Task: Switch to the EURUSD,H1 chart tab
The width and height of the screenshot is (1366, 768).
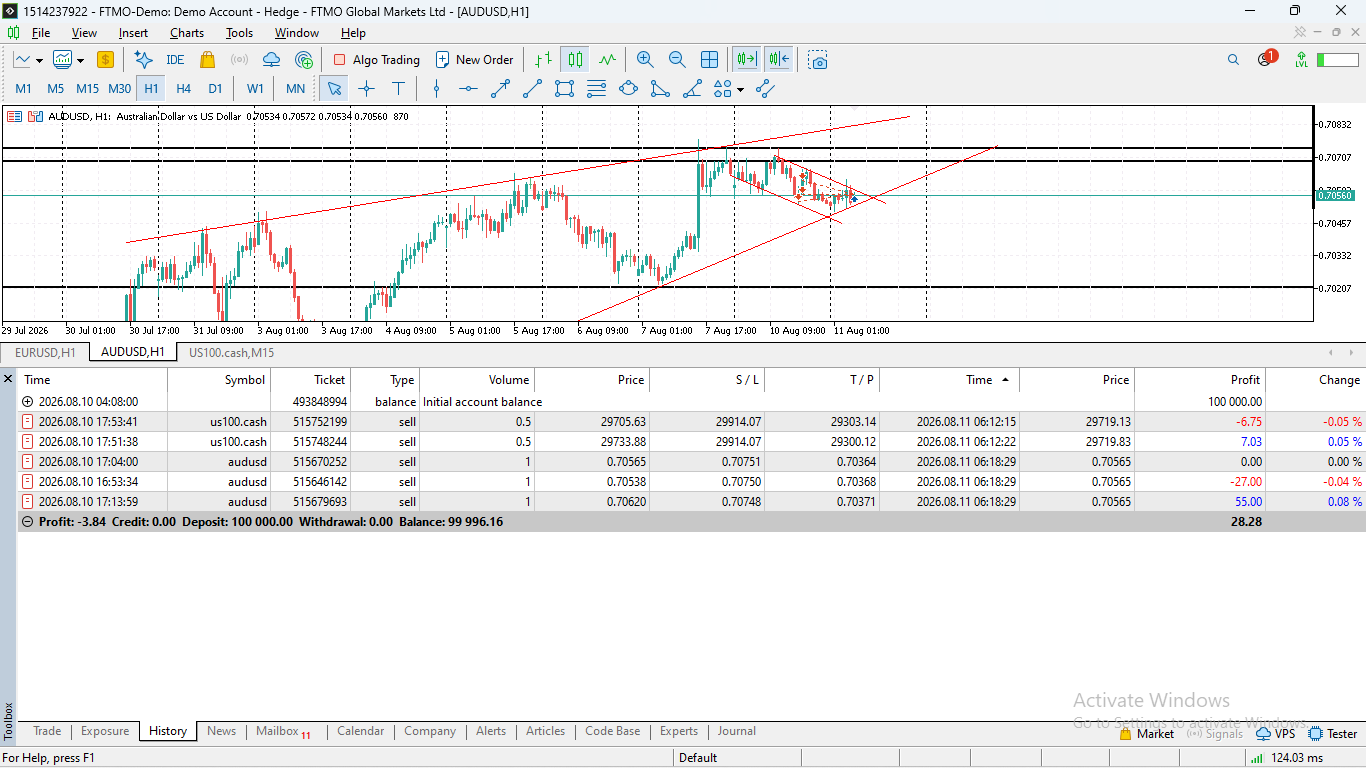Action: click(45, 353)
